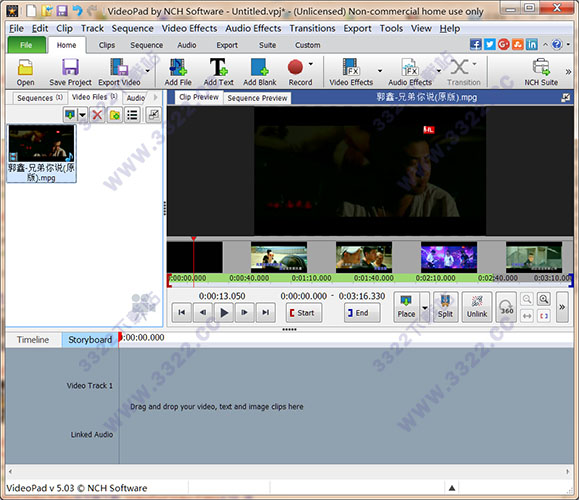Image resolution: width=579 pixels, height=500 pixels.
Task: Click the green clip range bar at 0:01:40.000
Action: (373, 278)
